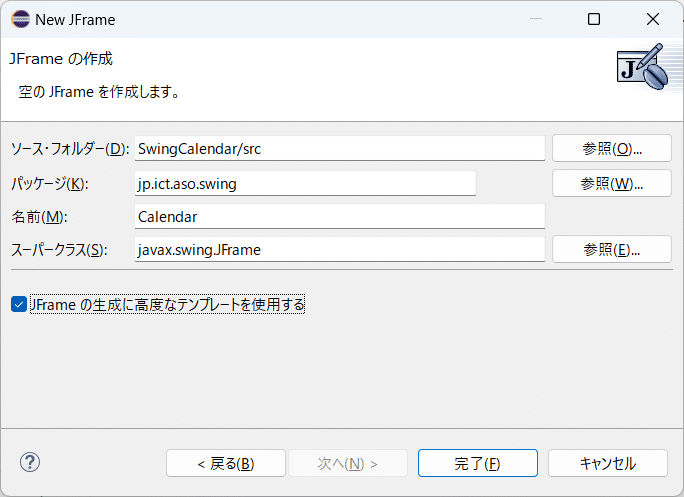
Task: Browse superclass with 参照(E) button
Action: [612, 250]
